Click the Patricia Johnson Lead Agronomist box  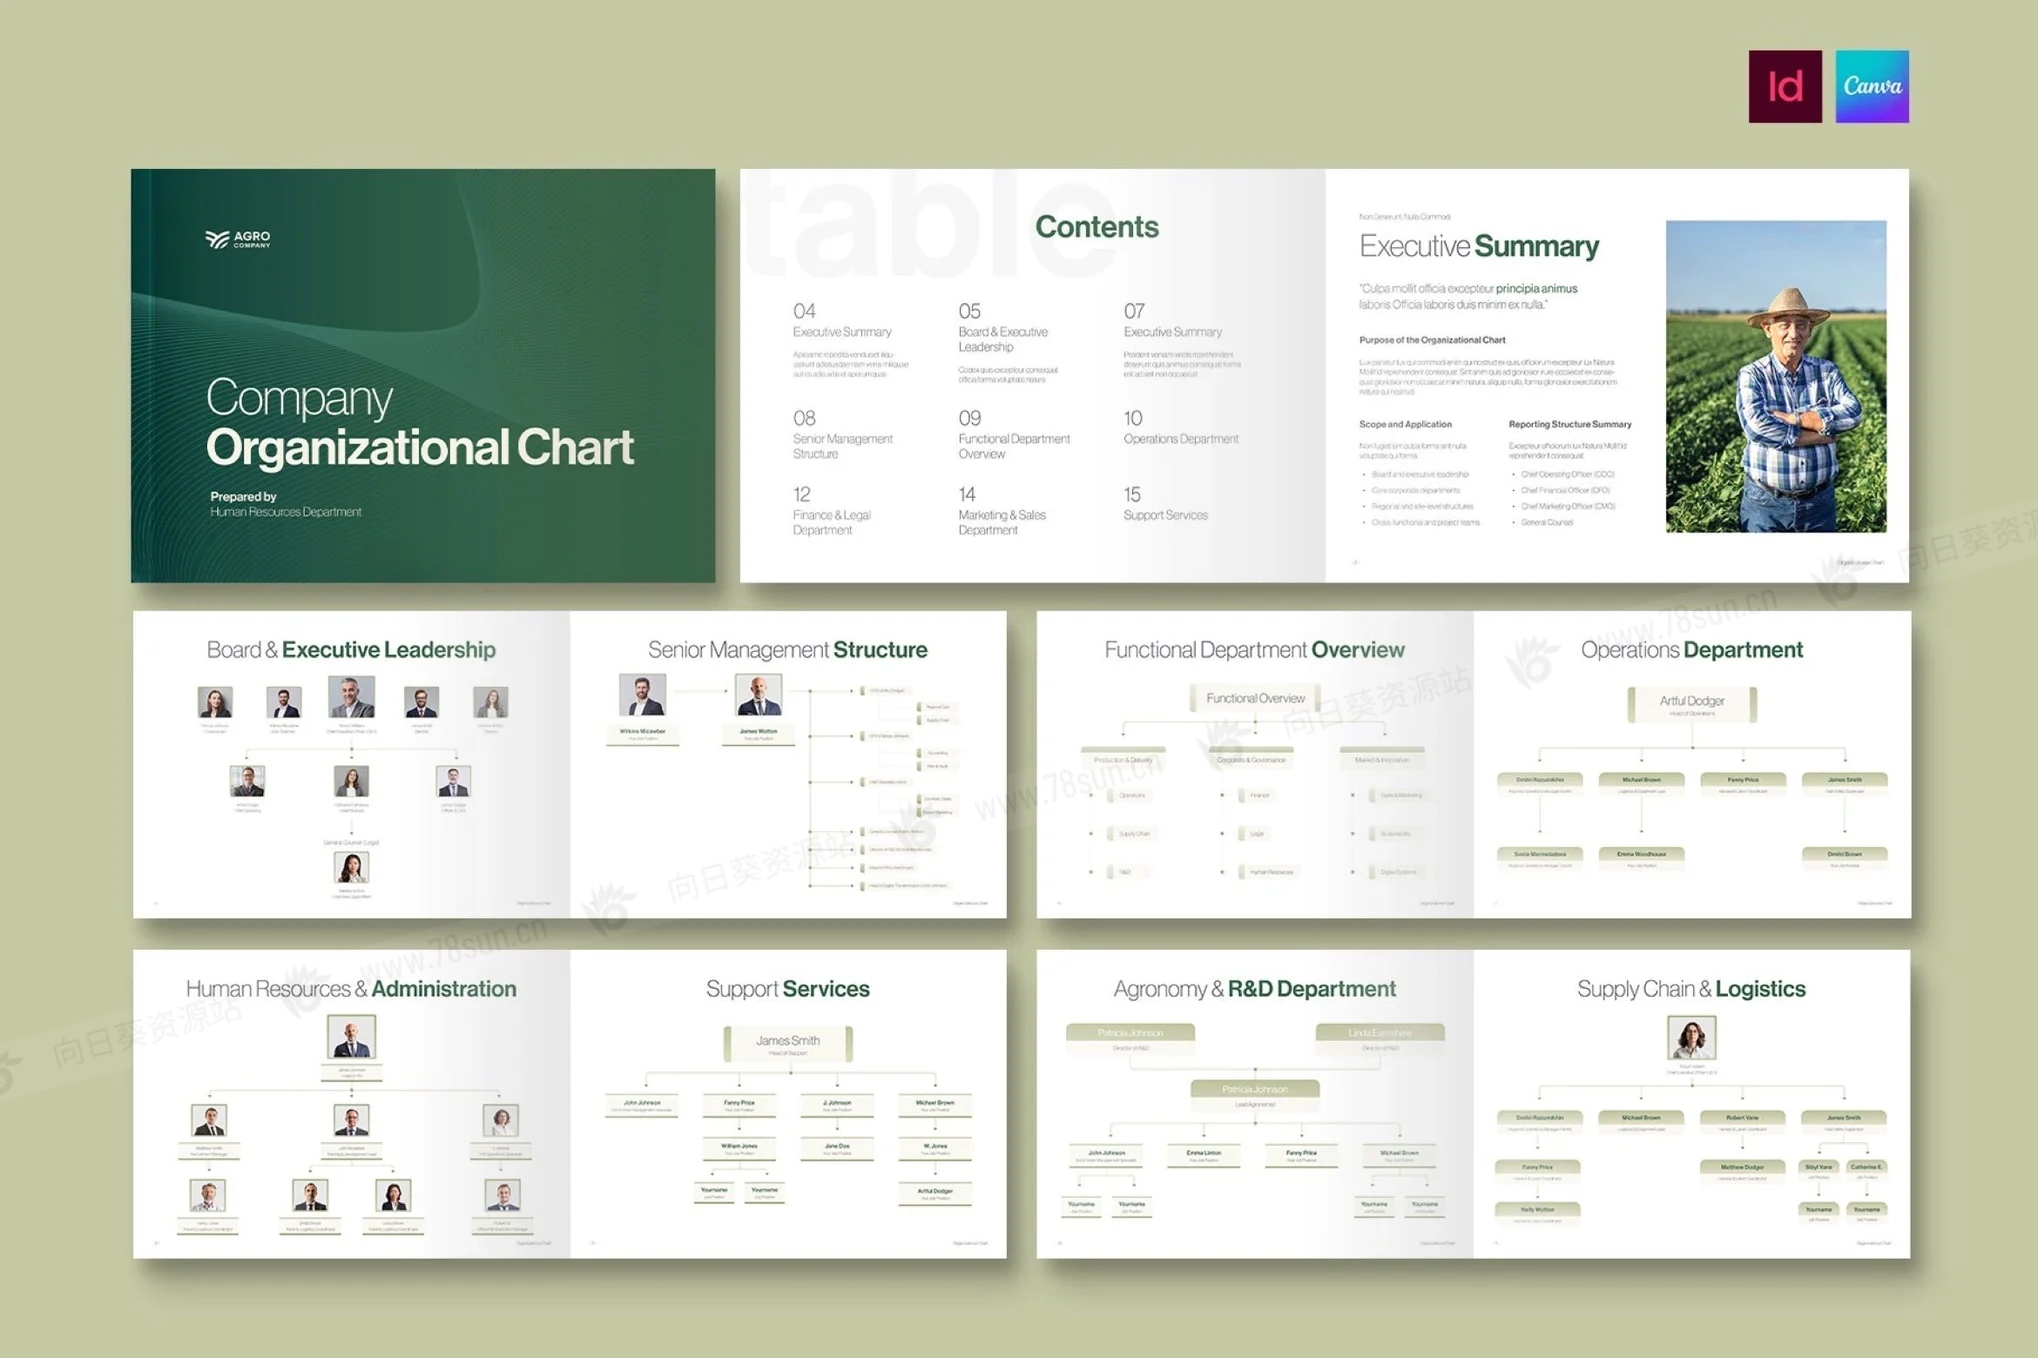(x=1254, y=1092)
